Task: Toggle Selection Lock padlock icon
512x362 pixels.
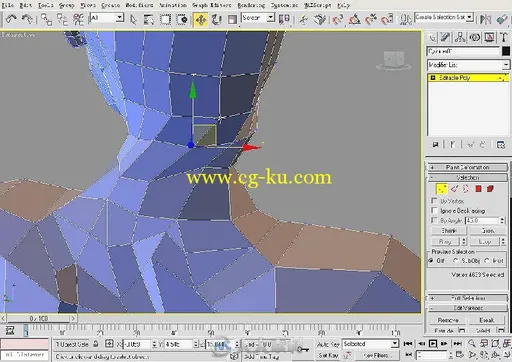Action: pos(96,344)
